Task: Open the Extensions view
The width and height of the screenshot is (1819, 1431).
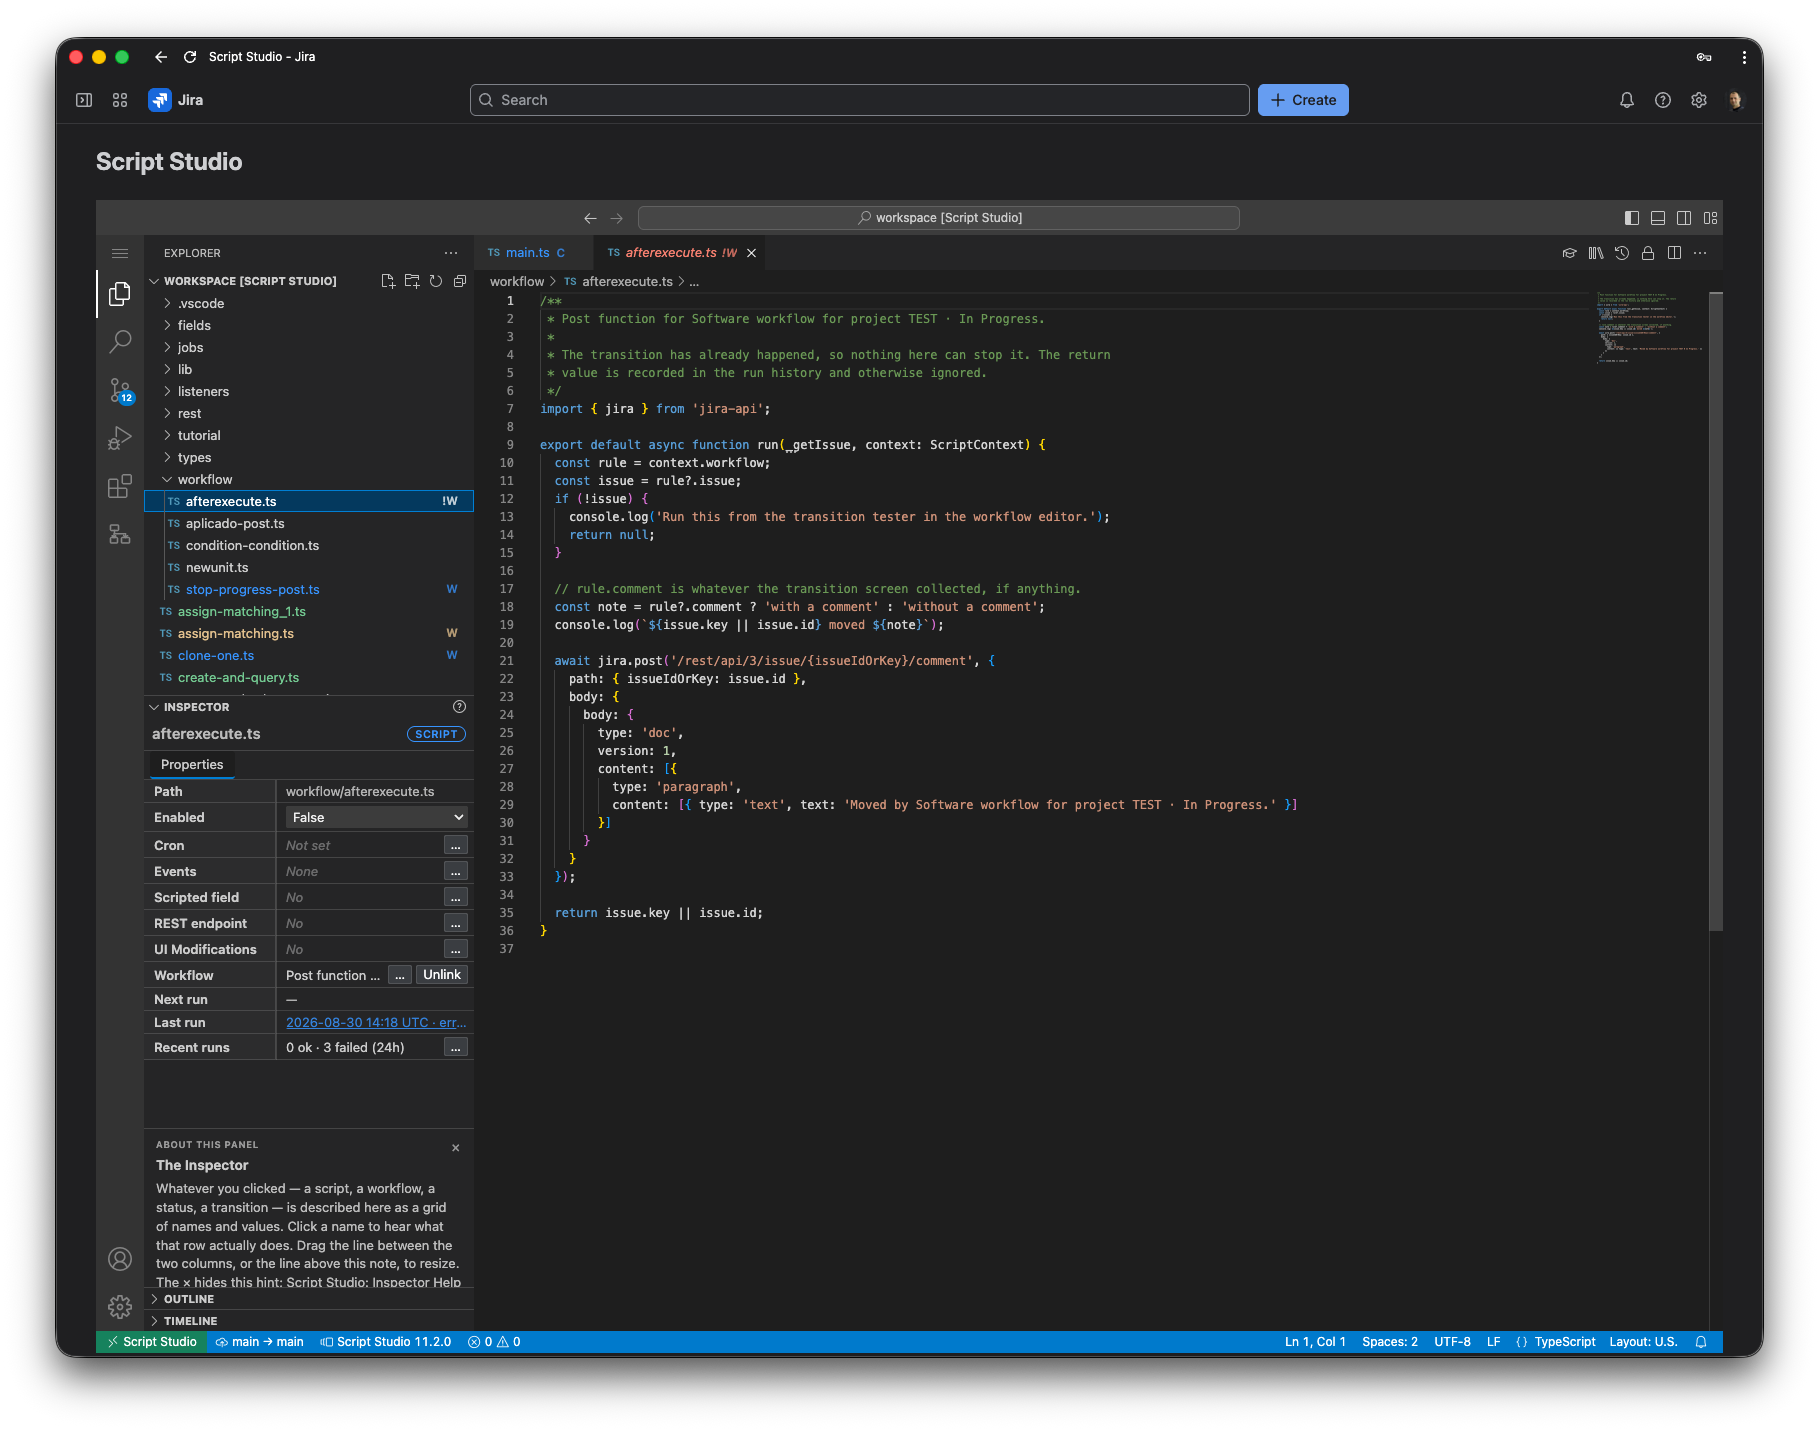Action: tap(120, 487)
